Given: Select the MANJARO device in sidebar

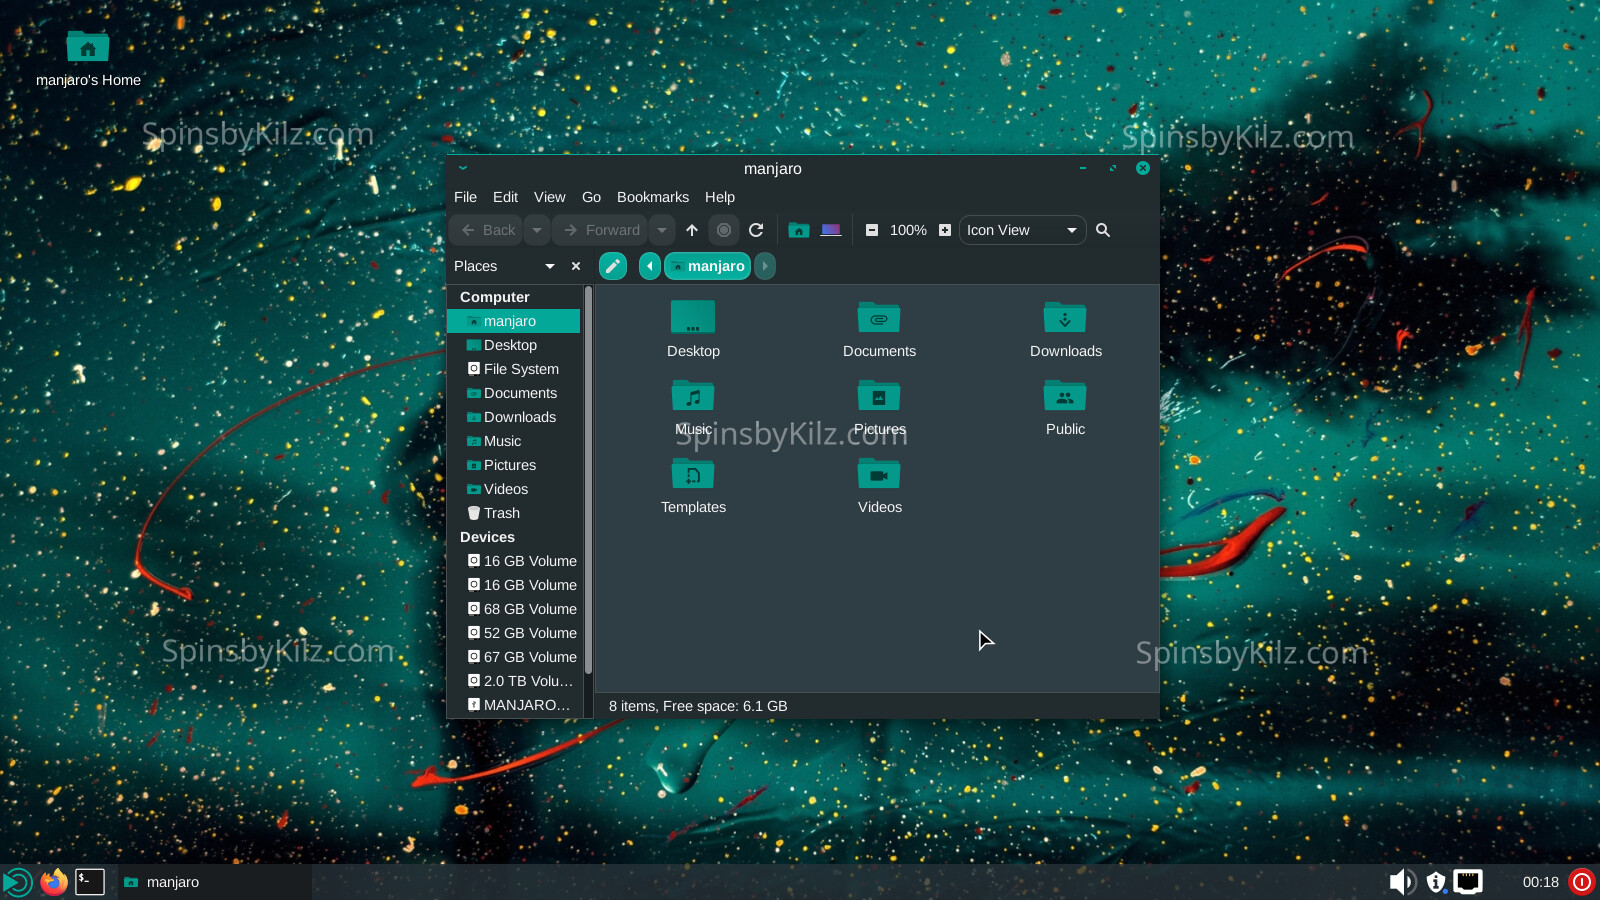Looking at the screenshot, I should tap(514, 705).
